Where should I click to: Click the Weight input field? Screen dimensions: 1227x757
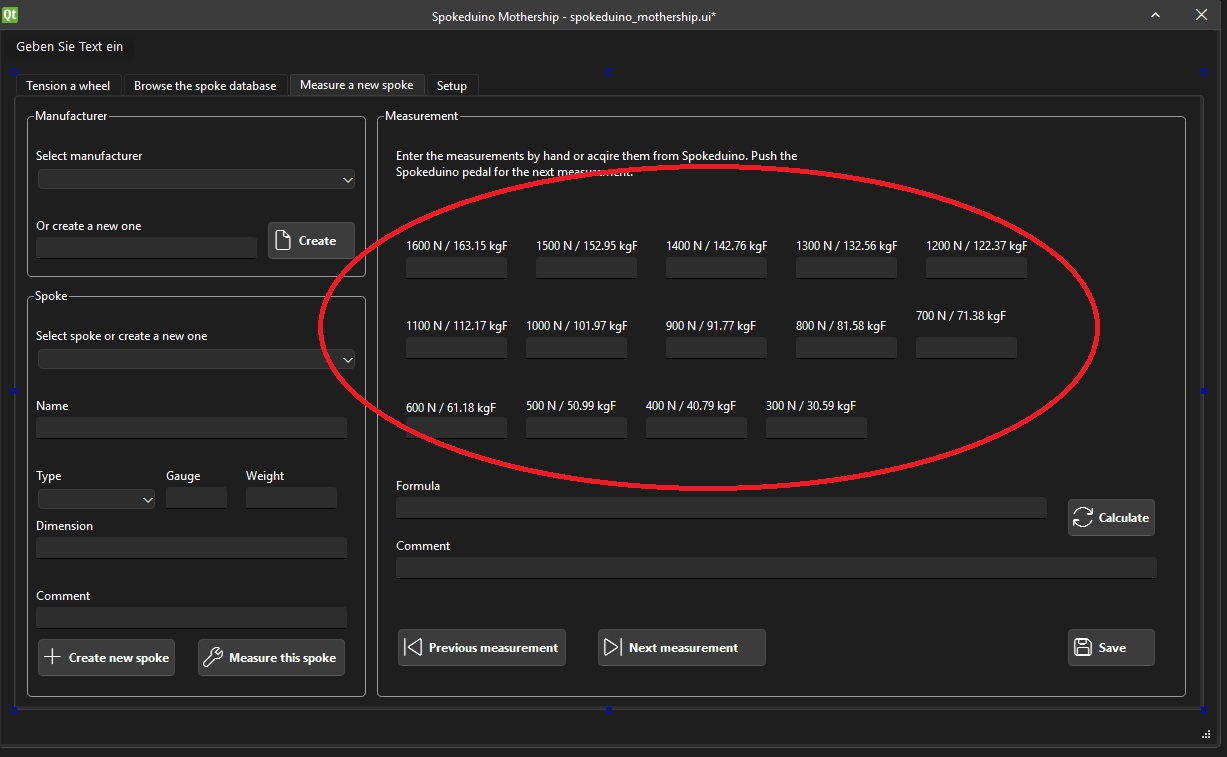[291, 498]
